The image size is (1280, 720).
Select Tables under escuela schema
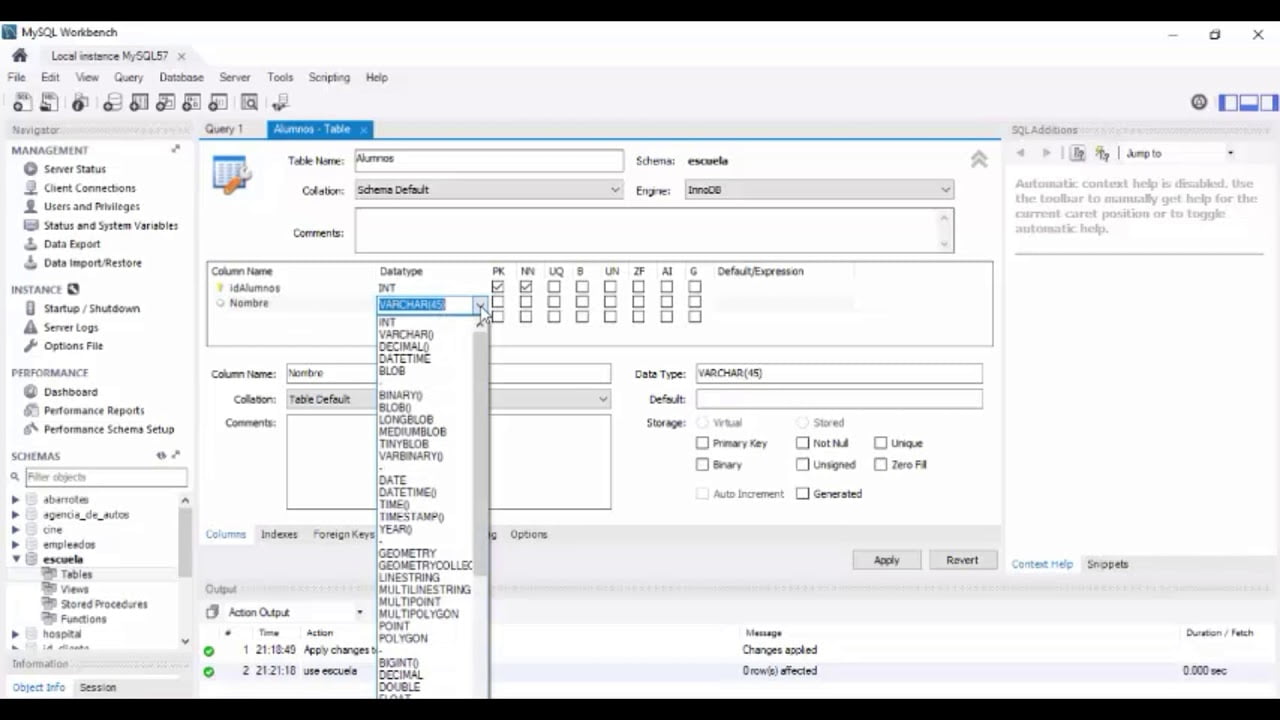point(76,574)
